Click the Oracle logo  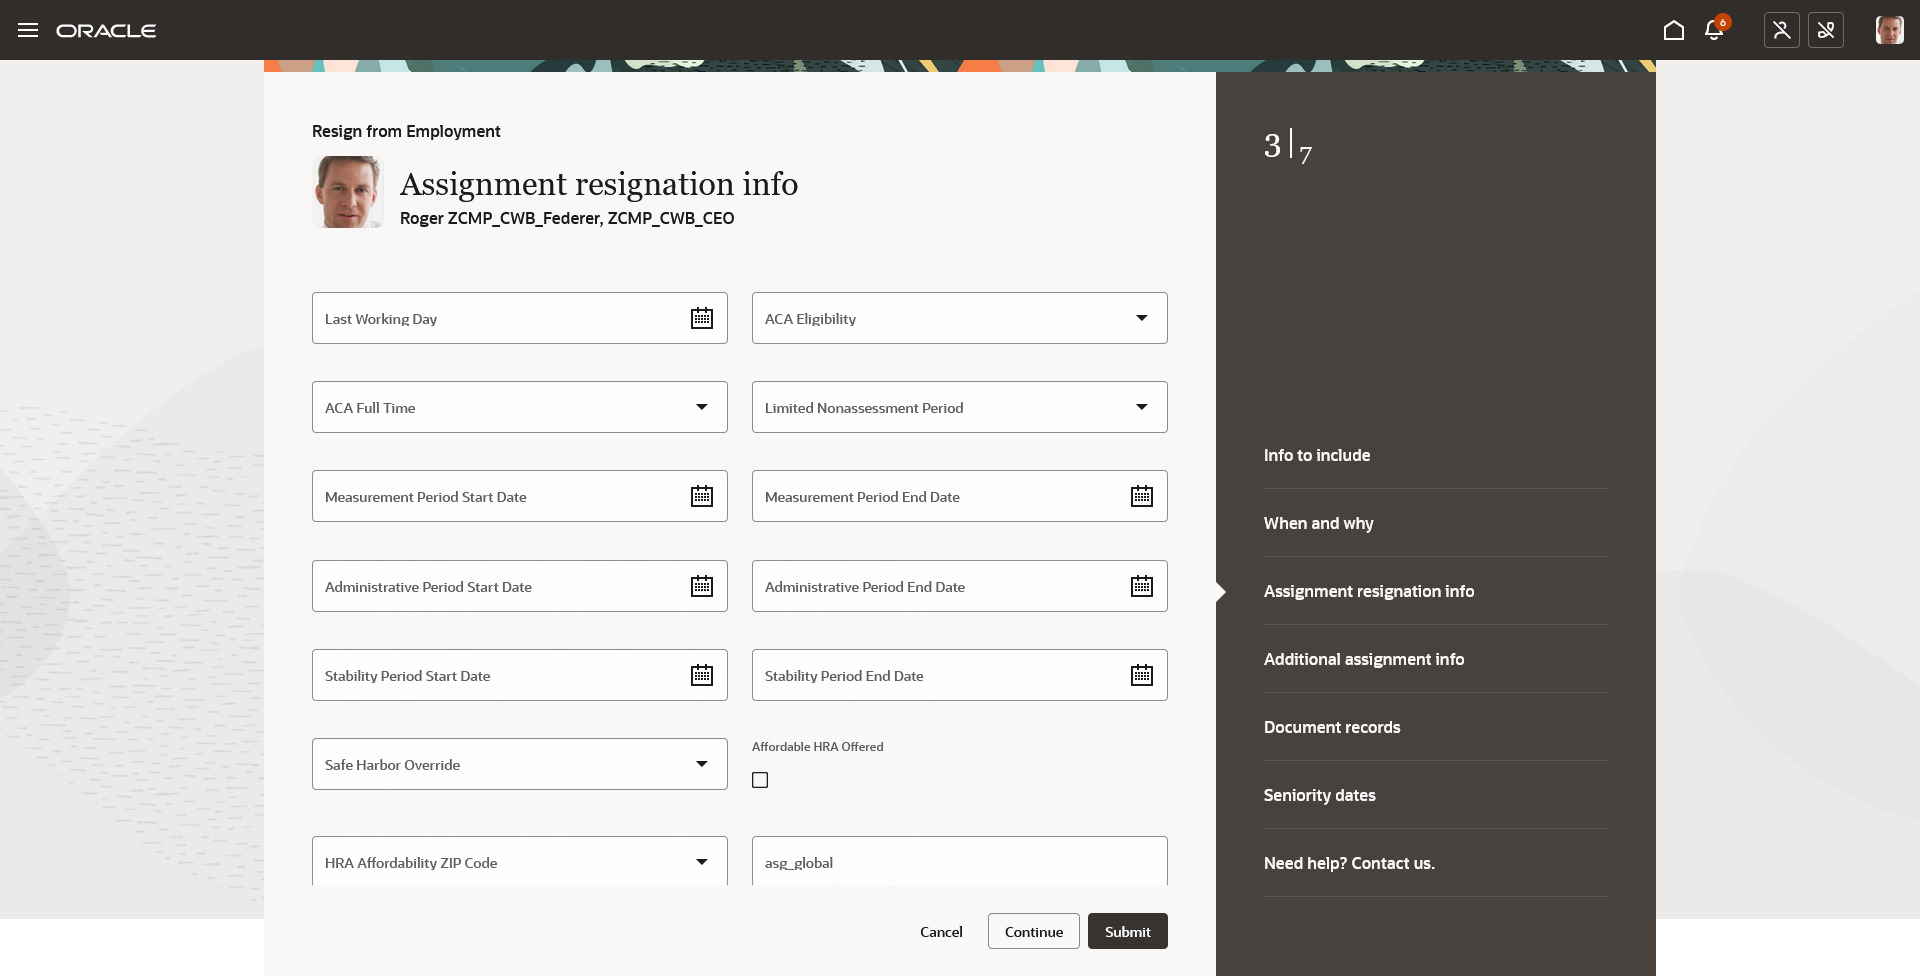tap(106, 31)
